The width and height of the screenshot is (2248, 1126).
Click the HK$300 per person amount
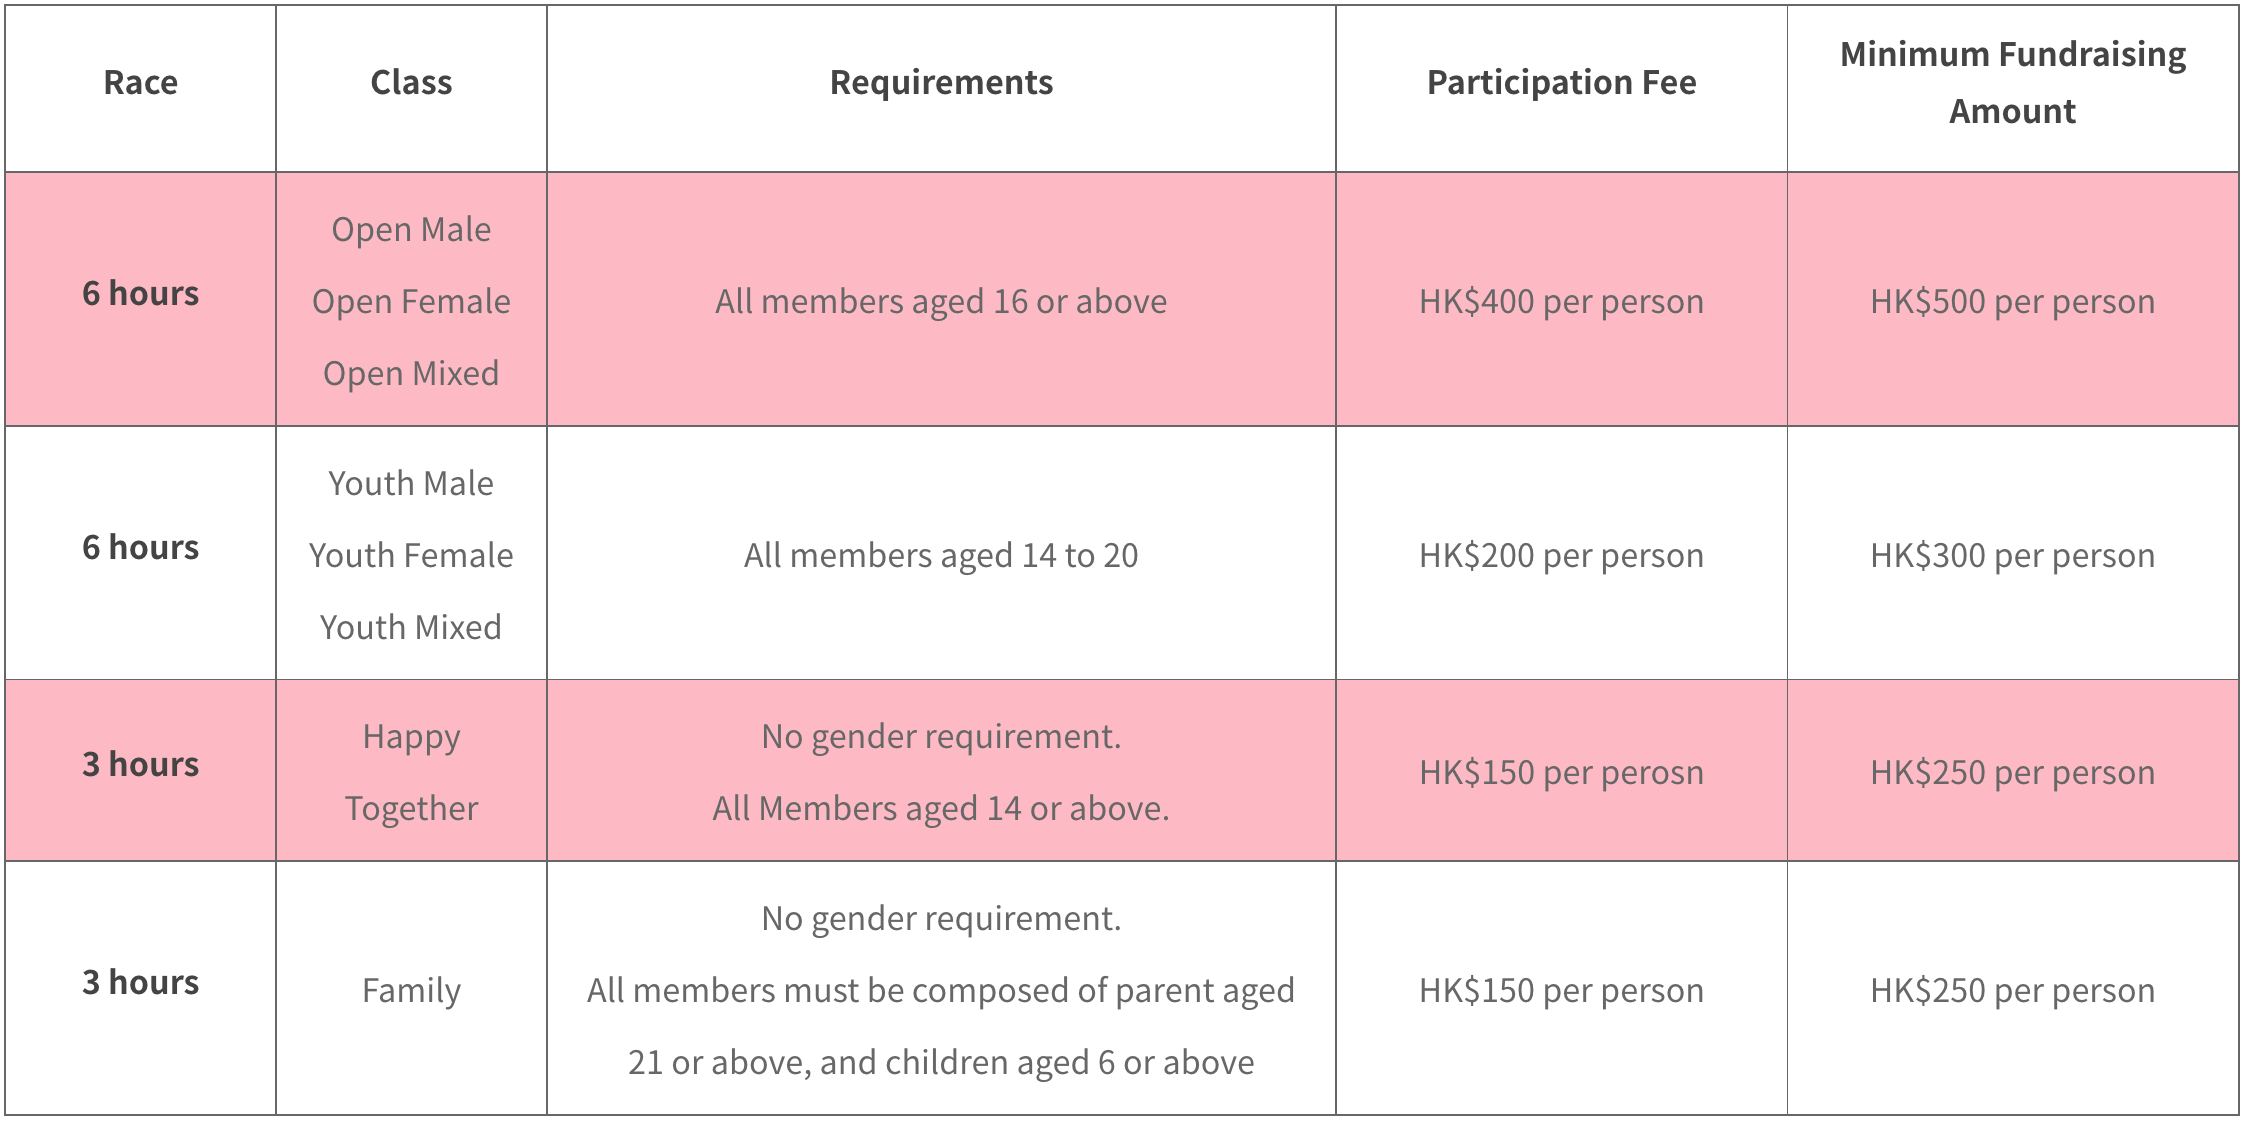[2012, 556]
